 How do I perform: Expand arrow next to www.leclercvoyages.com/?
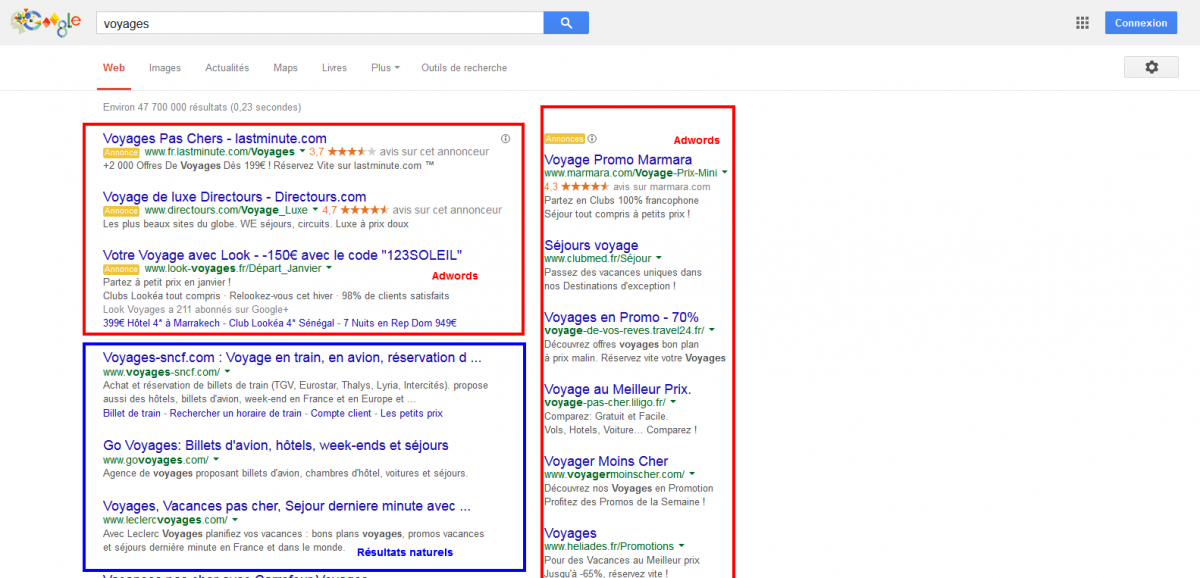click(235, 520)
